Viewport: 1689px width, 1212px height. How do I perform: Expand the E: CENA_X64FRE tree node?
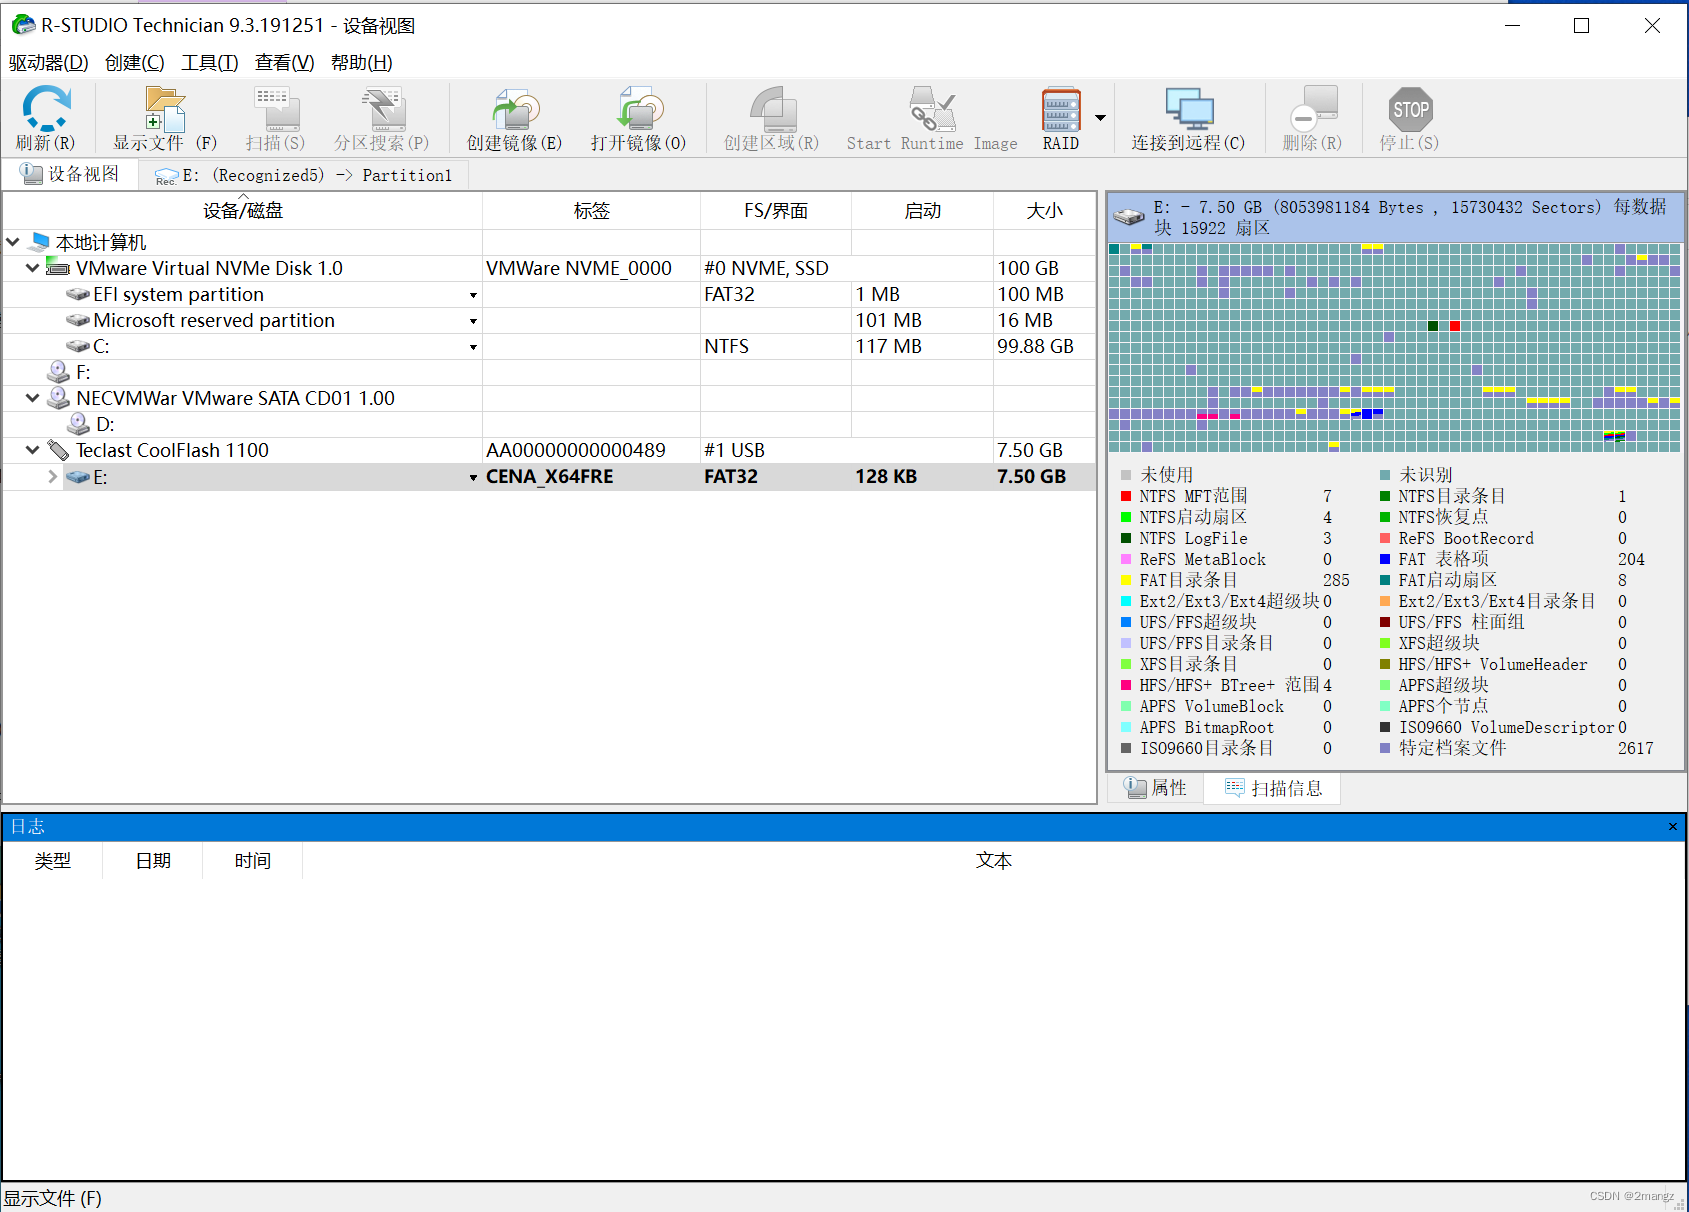52,477
